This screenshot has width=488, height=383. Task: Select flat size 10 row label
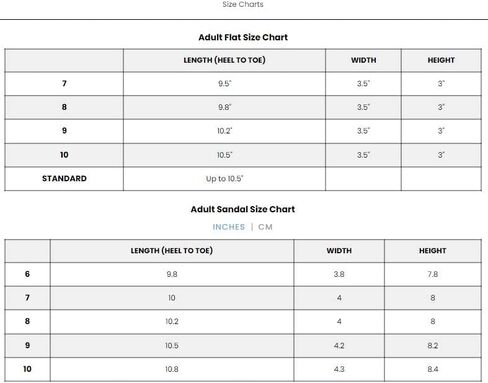click(64, 155)
